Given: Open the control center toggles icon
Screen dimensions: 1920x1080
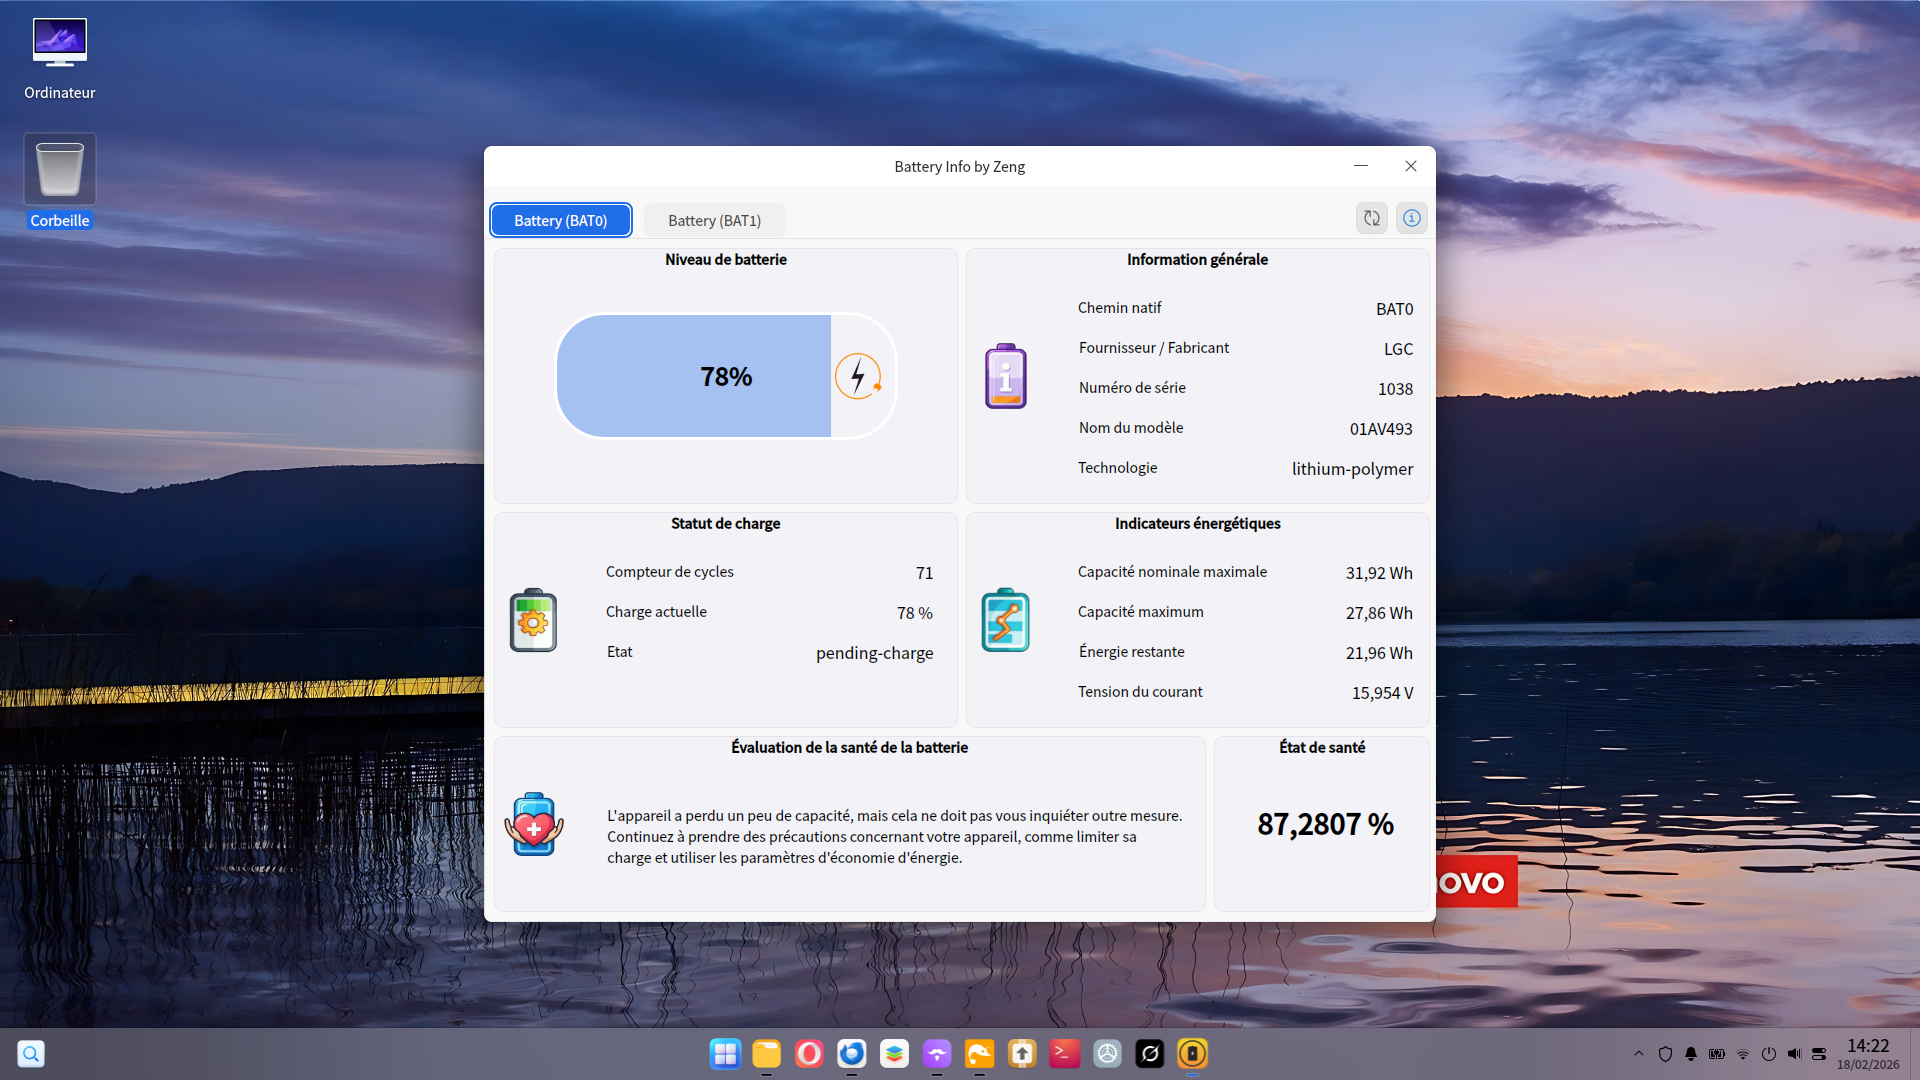Looking at the screenshot, I should point(1819,1053).
